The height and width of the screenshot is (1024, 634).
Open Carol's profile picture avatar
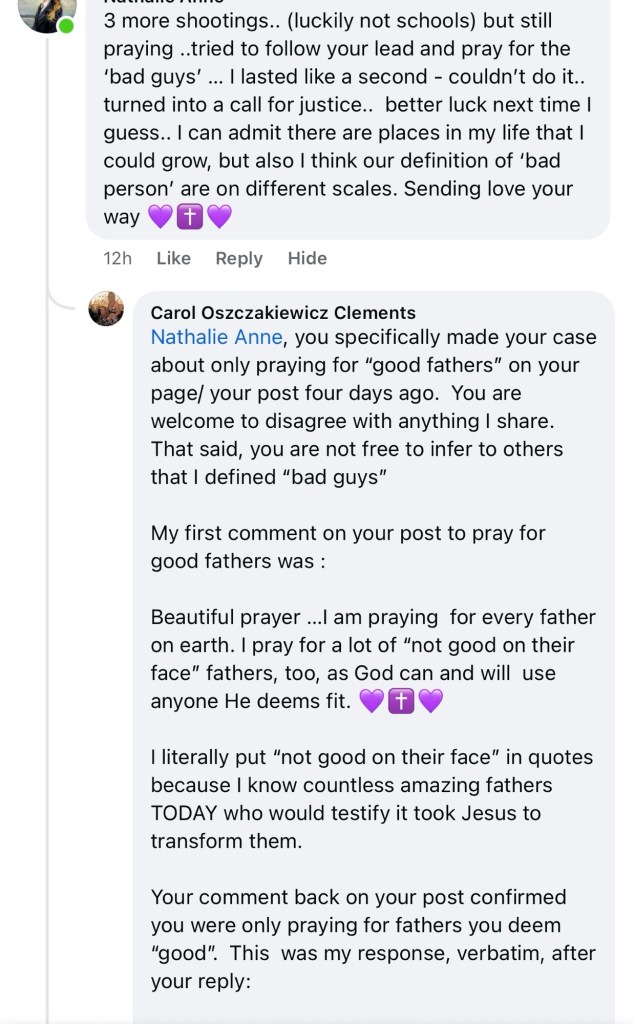106,309
